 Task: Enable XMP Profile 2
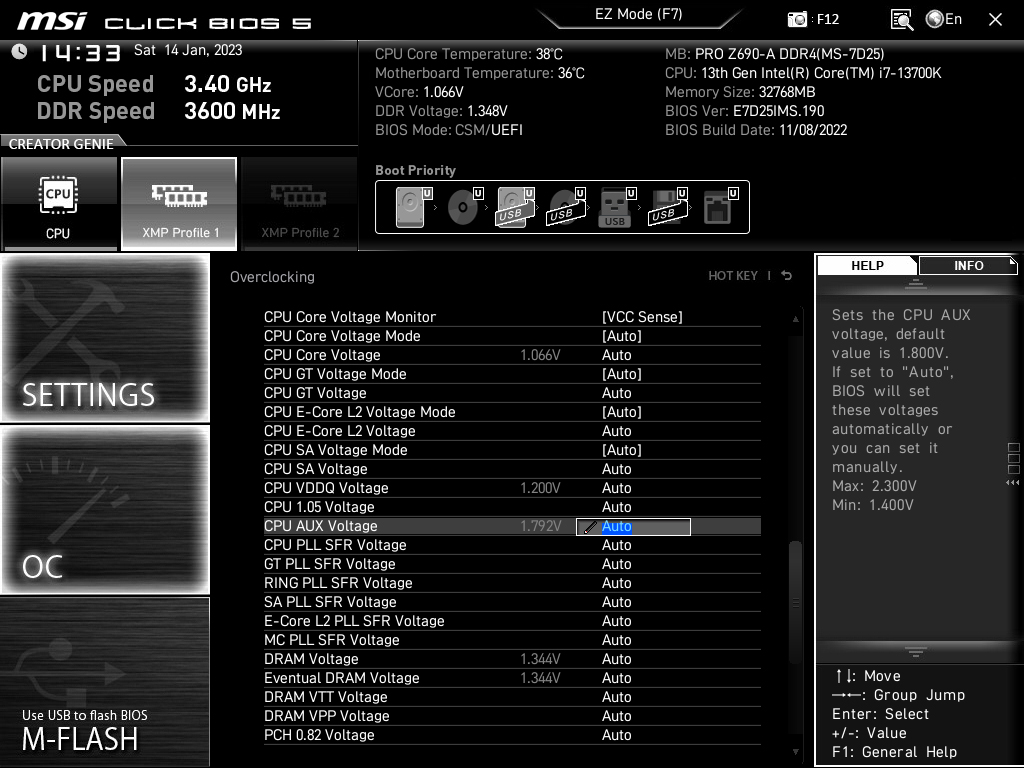point(299,204)
